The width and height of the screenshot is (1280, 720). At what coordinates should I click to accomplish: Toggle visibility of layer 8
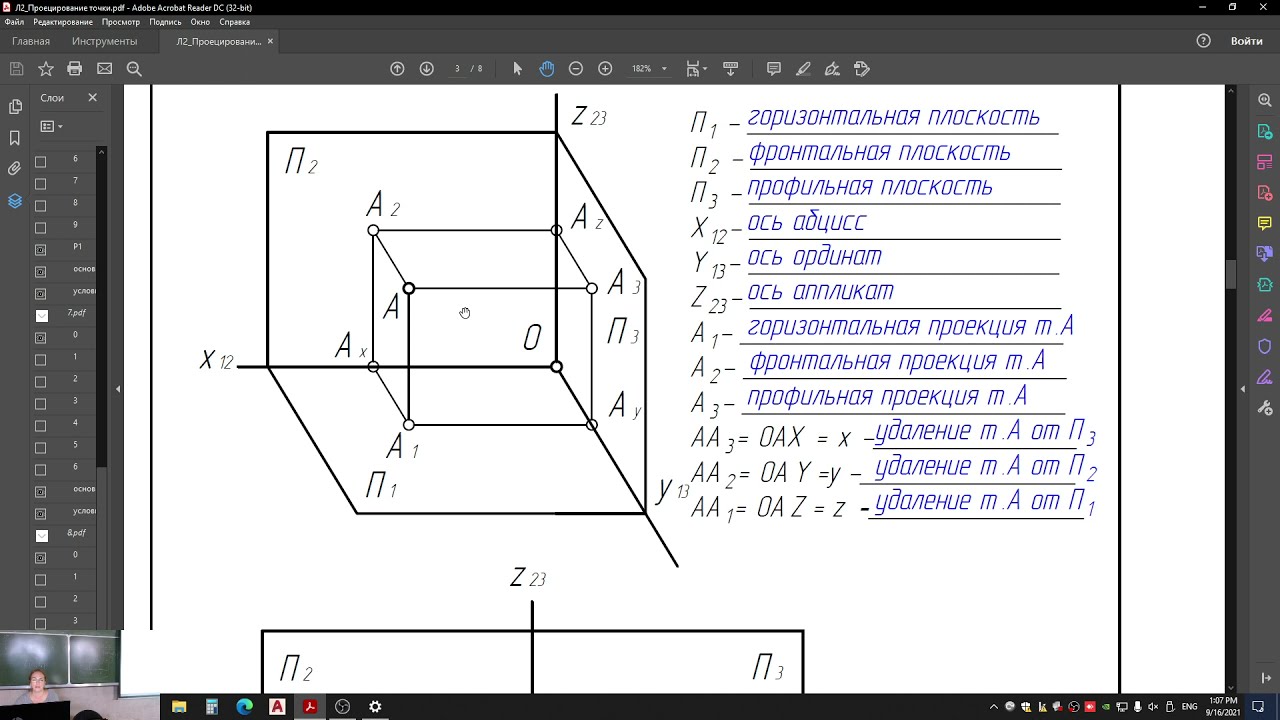[x=41, y=206]
